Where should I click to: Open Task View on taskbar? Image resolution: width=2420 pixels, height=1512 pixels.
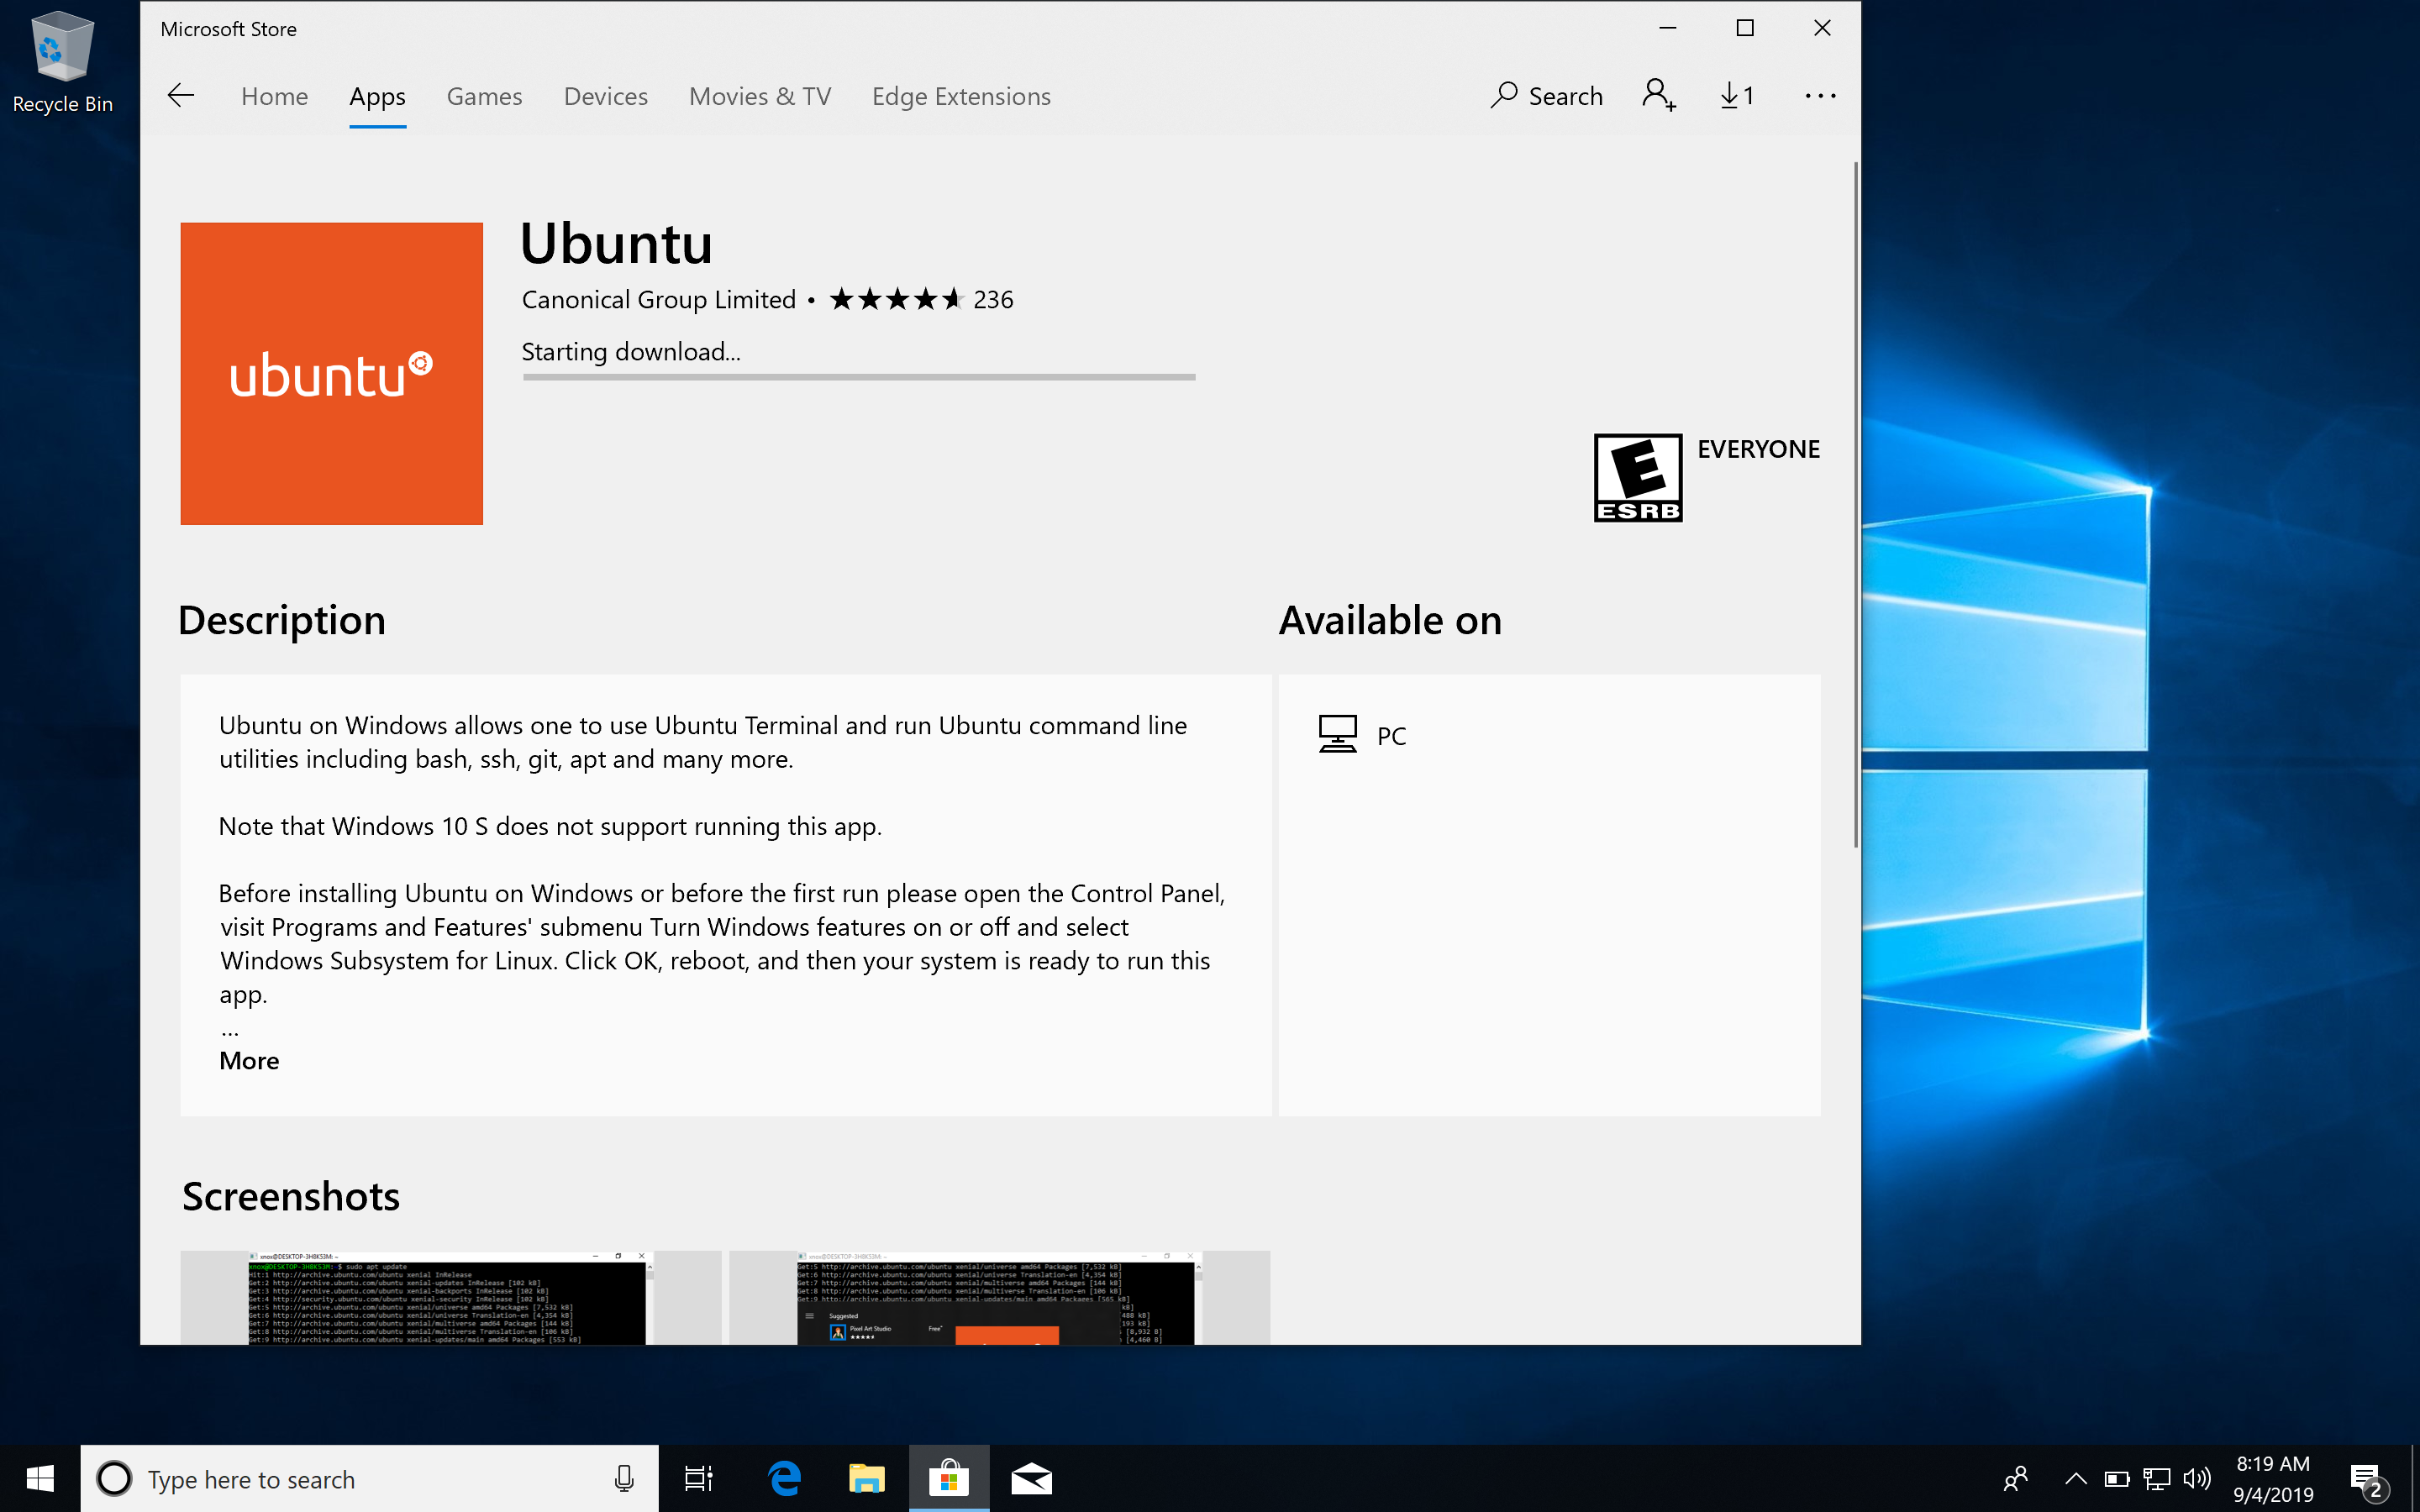(x=698, y=1478)
